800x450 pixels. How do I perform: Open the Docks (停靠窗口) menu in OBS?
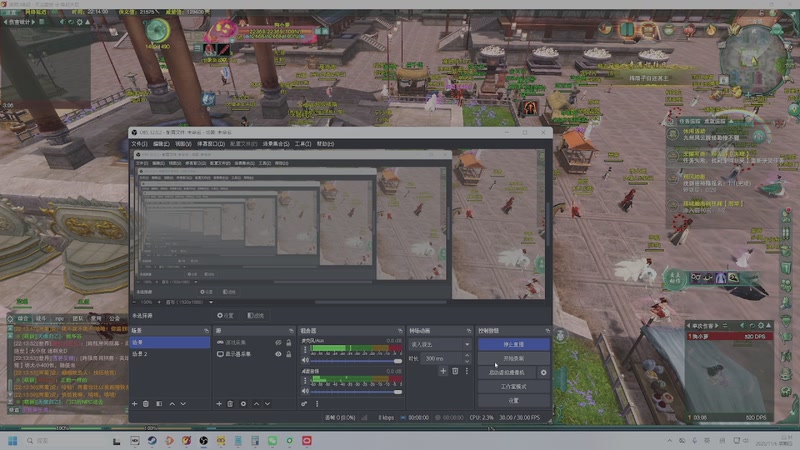point(211,144)
